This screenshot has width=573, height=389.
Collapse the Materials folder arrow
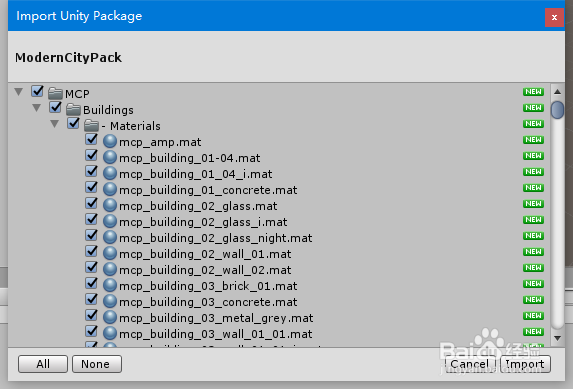(54, 124)
